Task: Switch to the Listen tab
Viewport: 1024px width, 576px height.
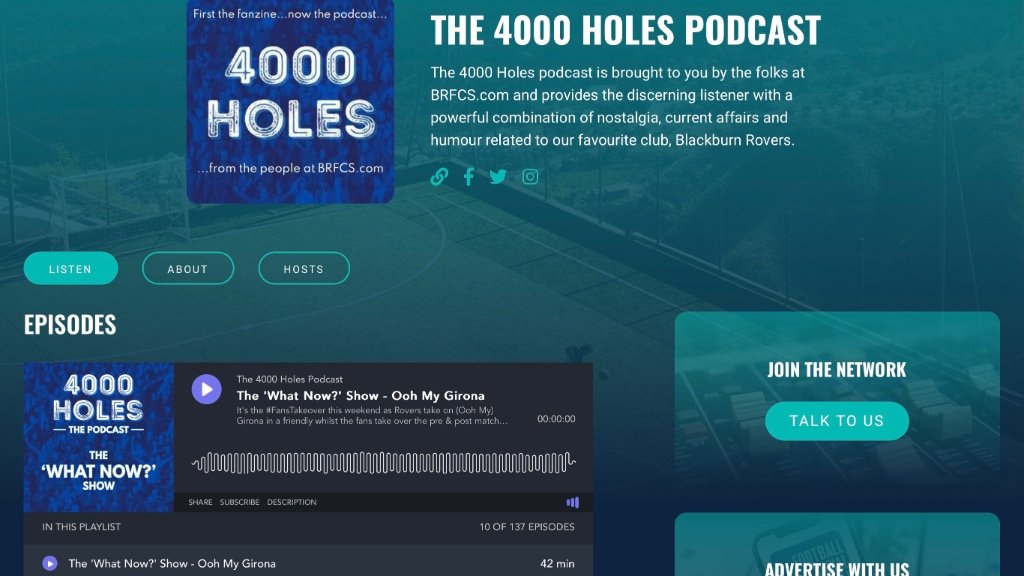Action: pyautogui.click(x=70, y=269)
